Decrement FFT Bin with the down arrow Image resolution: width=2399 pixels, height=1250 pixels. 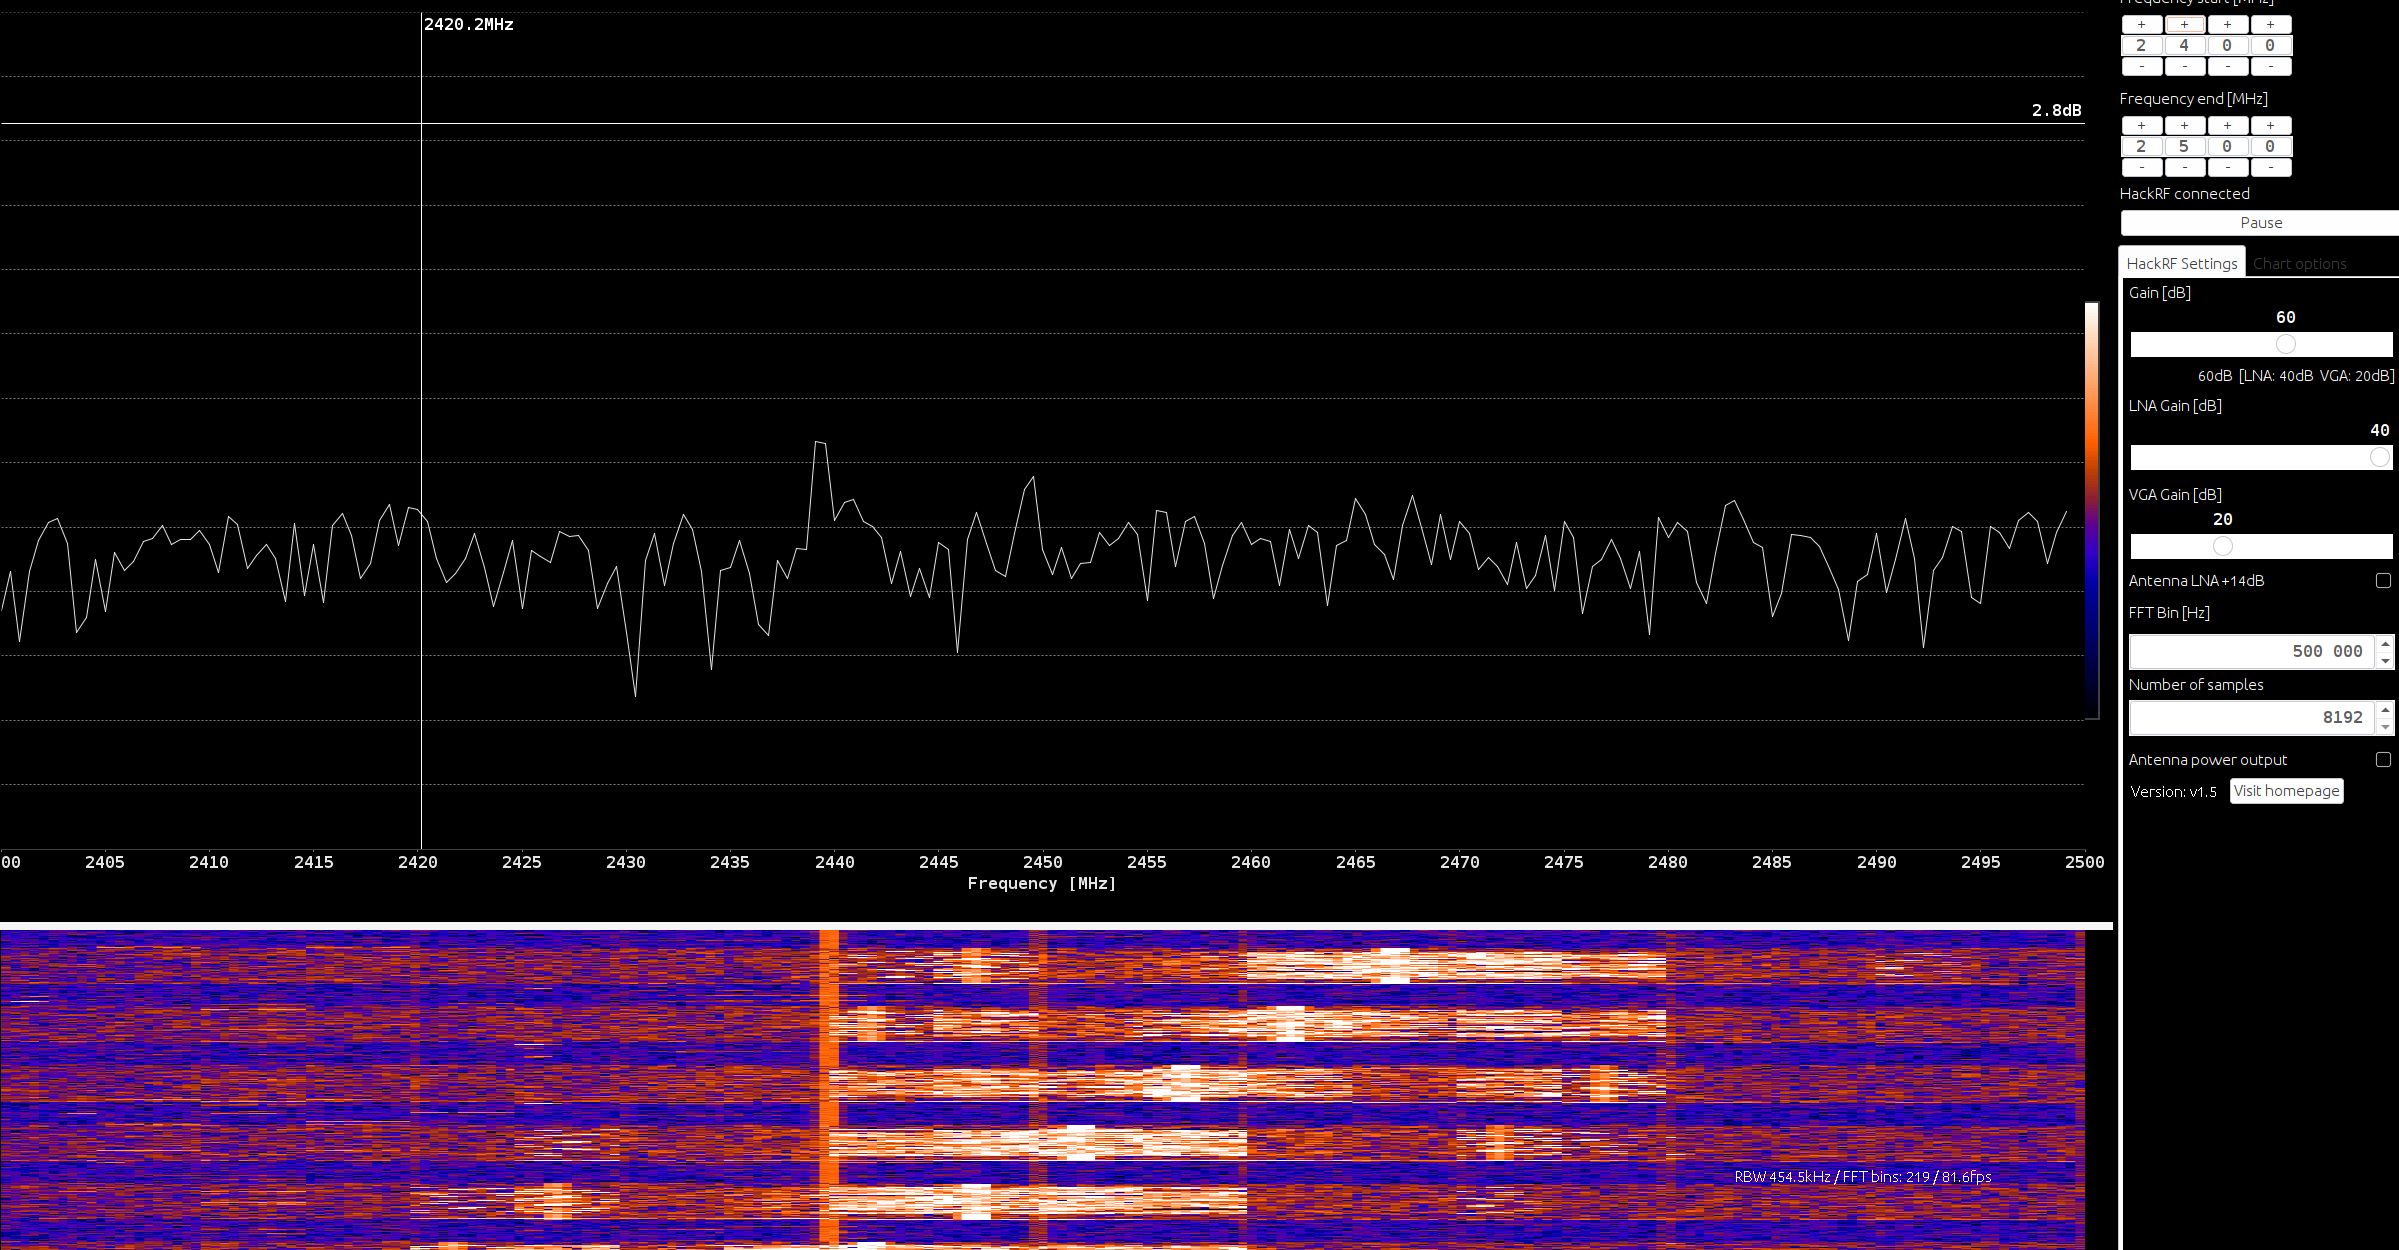point(2385,661)
